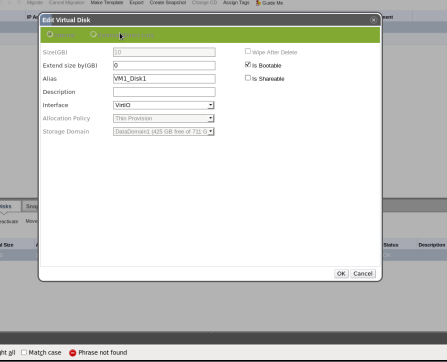Open the Storage Domain dropdown

pyautogui.click(x=164, y=132)
